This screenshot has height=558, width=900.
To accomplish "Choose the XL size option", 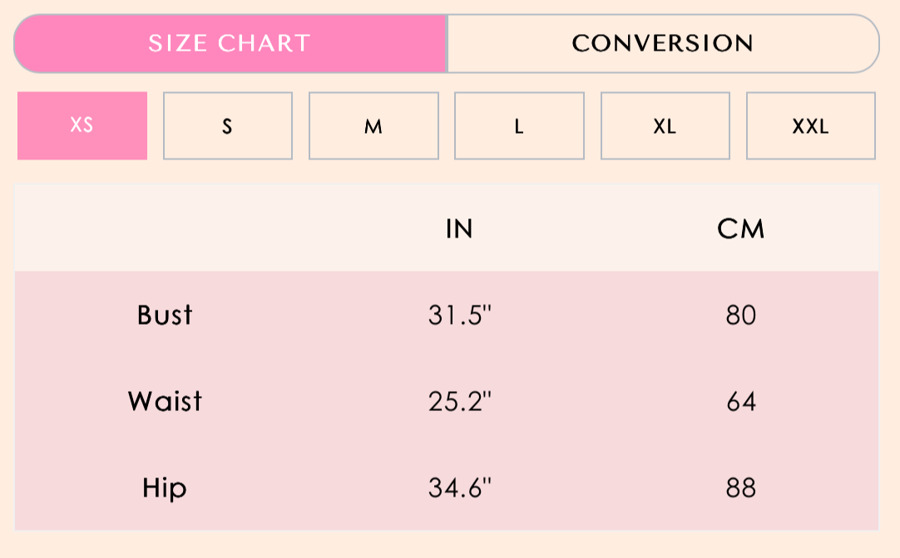I will point(665,126).
